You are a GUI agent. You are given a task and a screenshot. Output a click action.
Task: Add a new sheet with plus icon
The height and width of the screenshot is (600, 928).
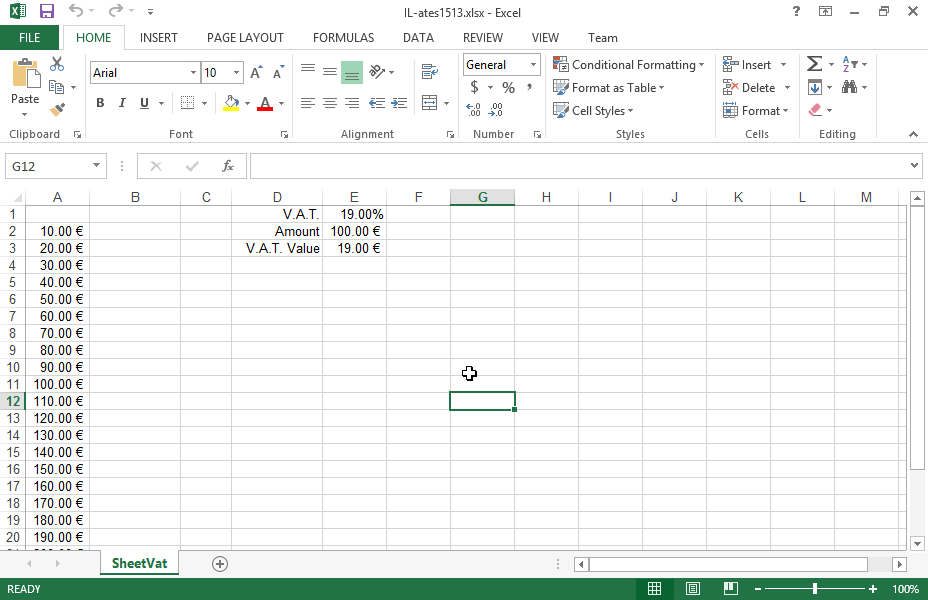click(220, 564)
